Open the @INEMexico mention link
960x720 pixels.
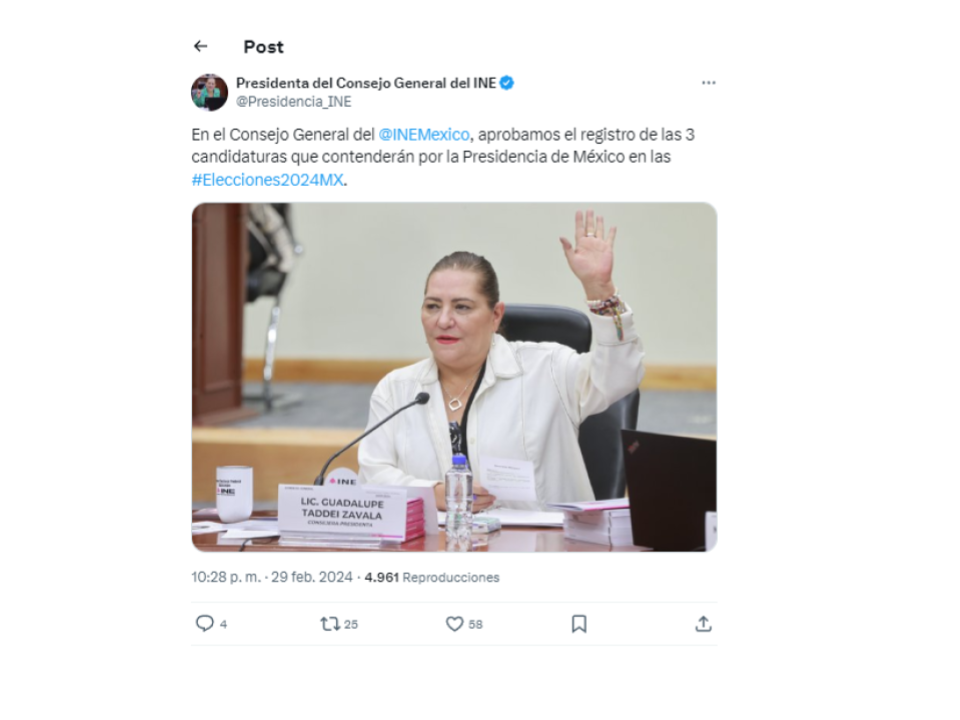coord(424,135)
